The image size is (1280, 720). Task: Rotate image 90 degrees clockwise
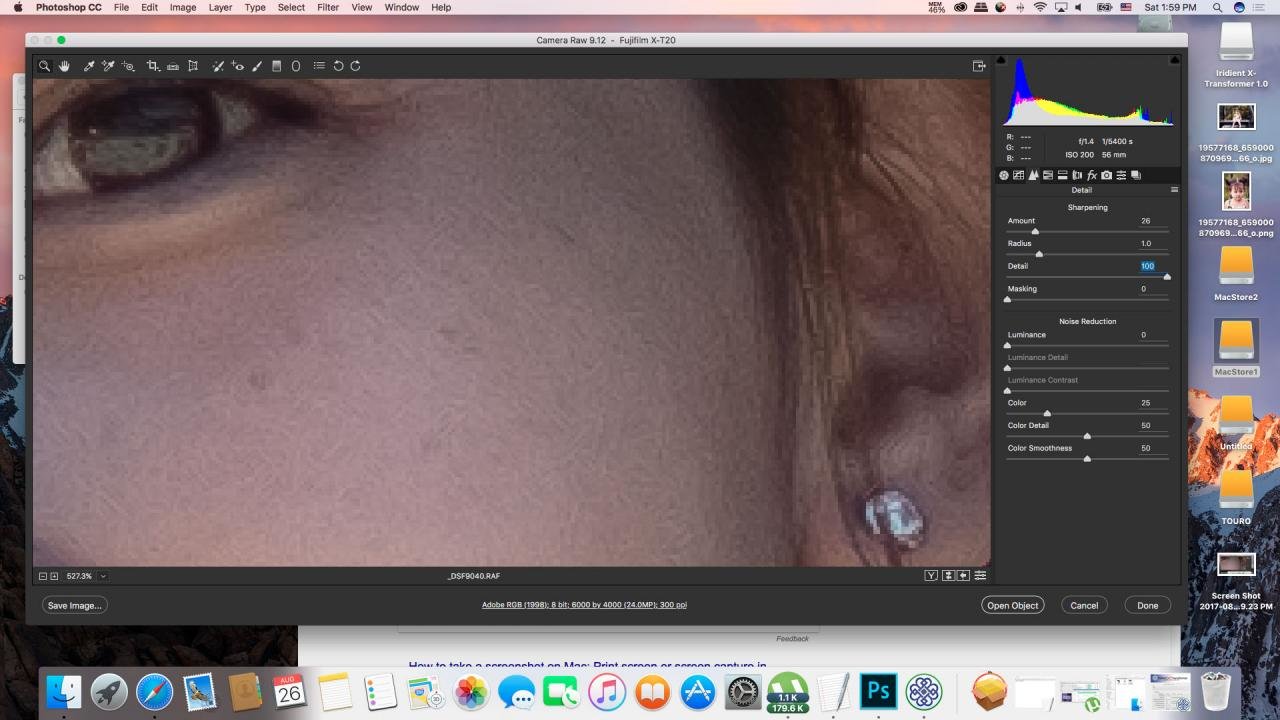pos(355,66)
